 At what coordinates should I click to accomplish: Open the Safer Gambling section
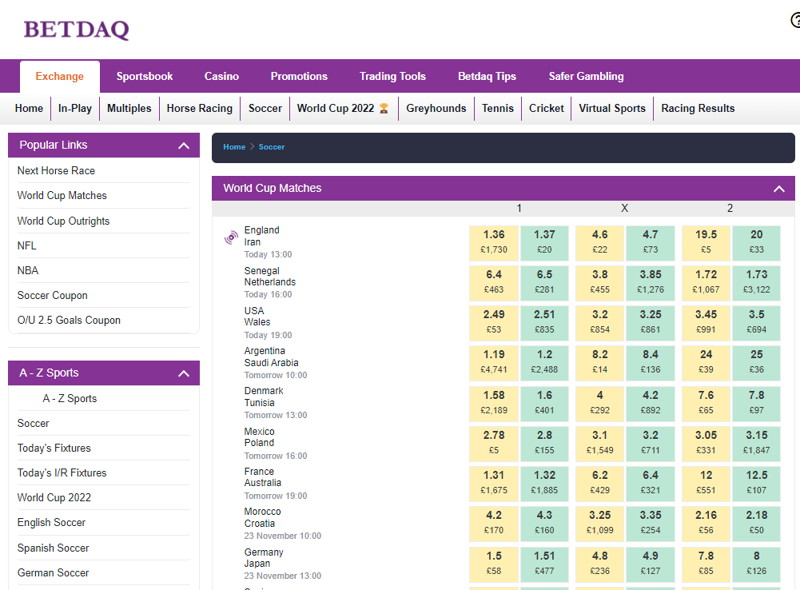pyautogui.click(x=585, y=75)
